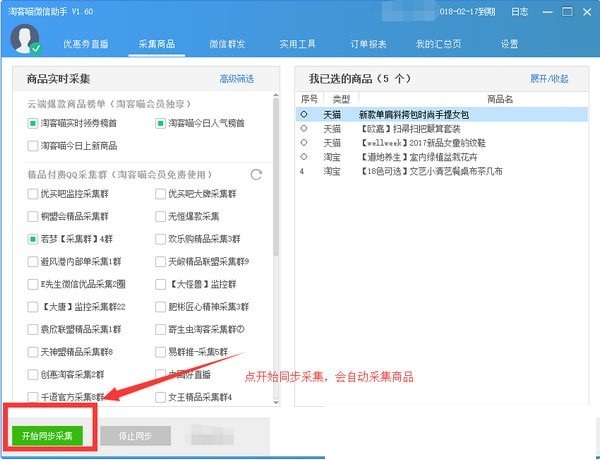Close the 淘客喵微信助手 window

[x=587, y=12]
